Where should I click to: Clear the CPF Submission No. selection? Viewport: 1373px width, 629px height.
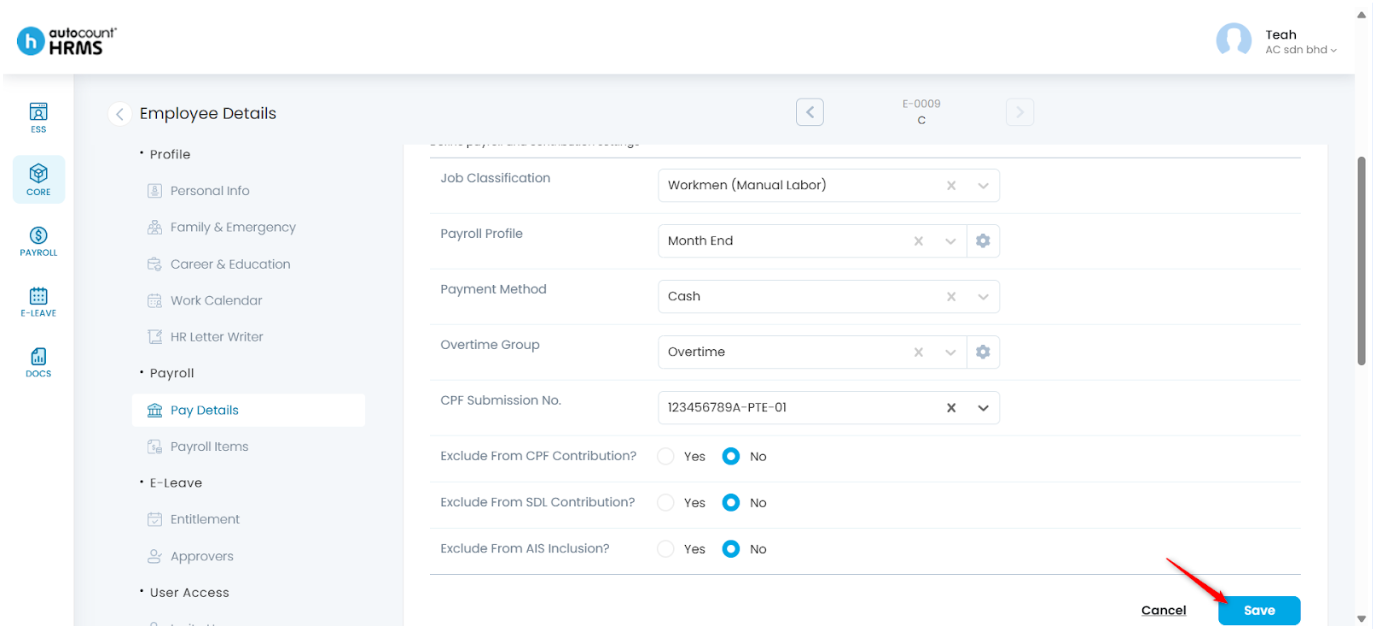pyautogui.click(x=951, y=407)
